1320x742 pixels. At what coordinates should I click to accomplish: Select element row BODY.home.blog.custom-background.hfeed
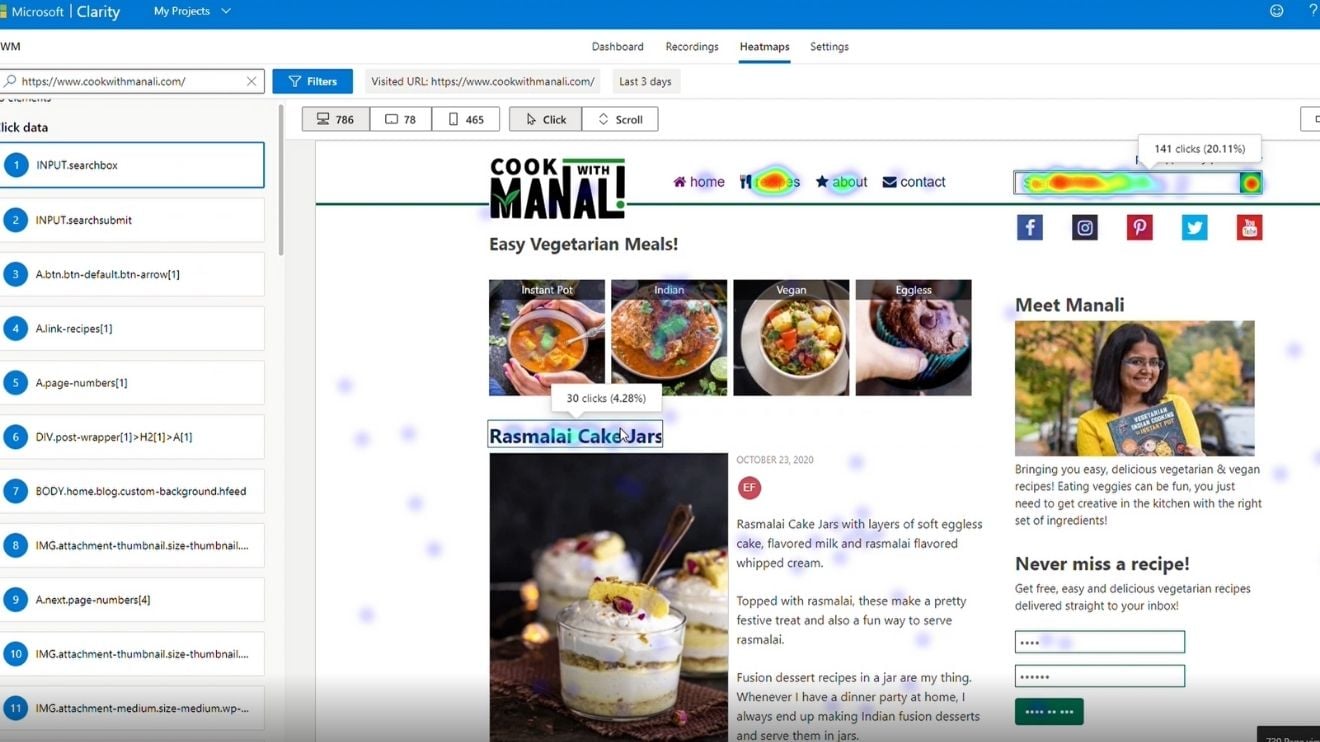(132, 491)
